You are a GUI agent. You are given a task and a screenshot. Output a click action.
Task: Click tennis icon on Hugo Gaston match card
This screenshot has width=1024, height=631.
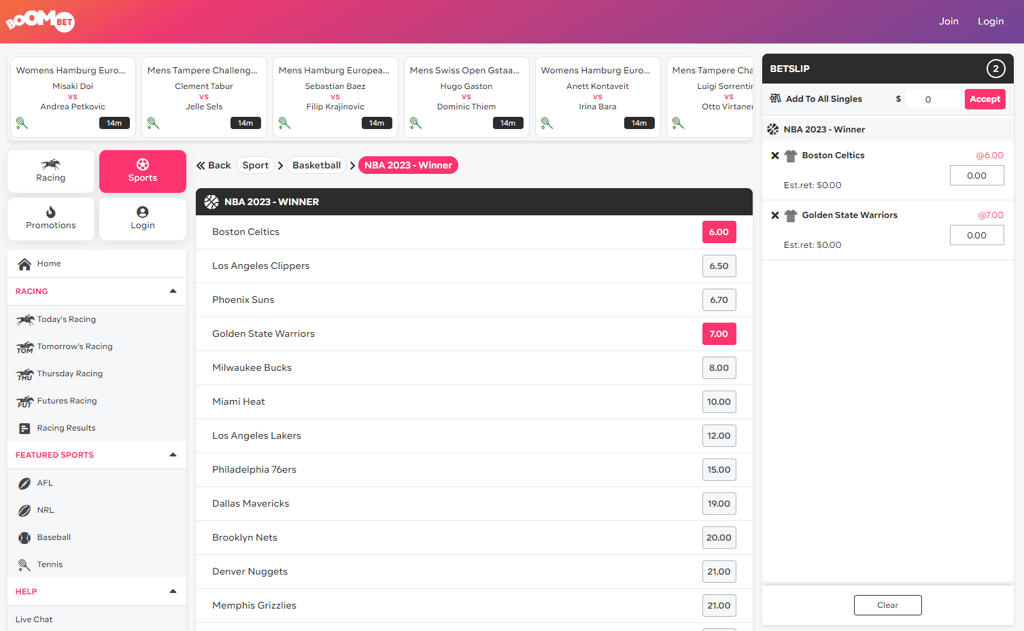415,123
